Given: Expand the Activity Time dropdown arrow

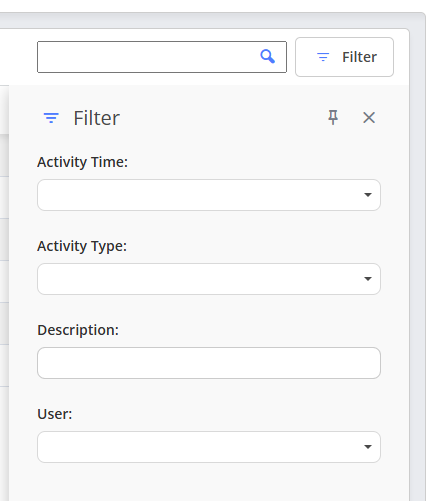Looking at the screenshot, I should [x=368, y=195].
